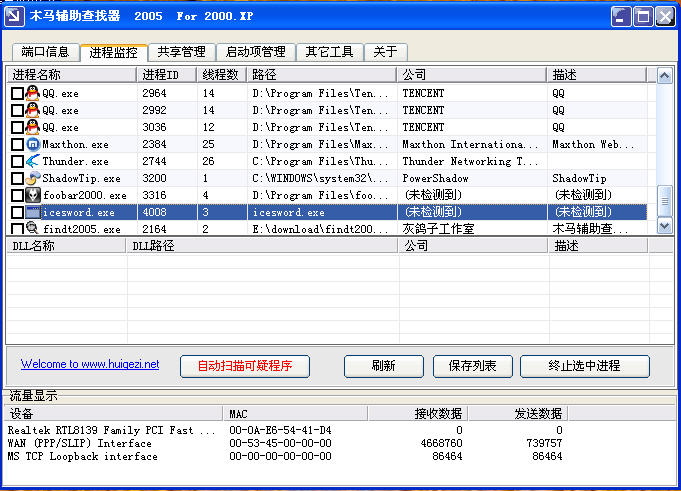Switch to the 端口信息 tab
The image size is (681, 491).
[45, 52]
